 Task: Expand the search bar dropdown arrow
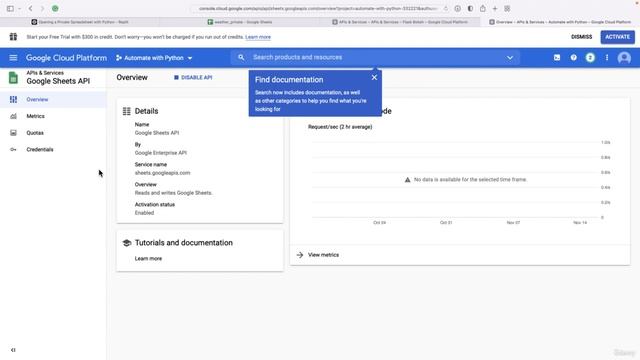click(510, 58)
